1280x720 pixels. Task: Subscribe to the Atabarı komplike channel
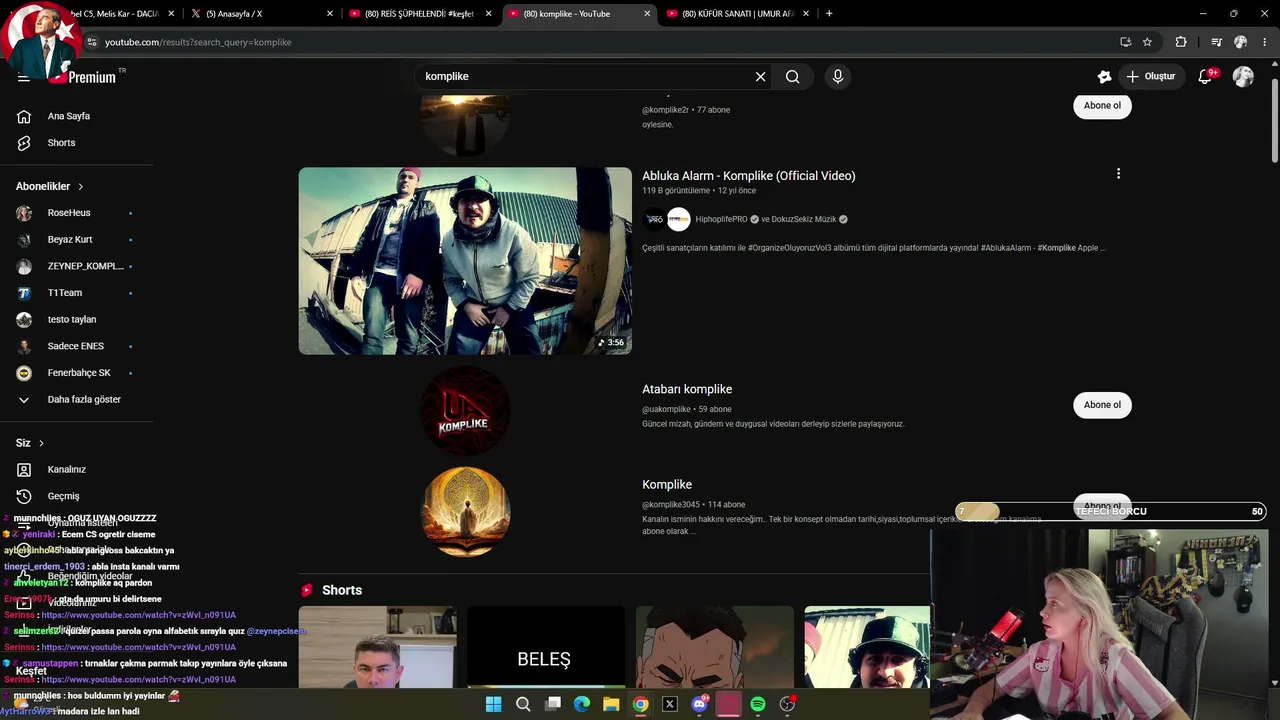(x=1102, y=405)
